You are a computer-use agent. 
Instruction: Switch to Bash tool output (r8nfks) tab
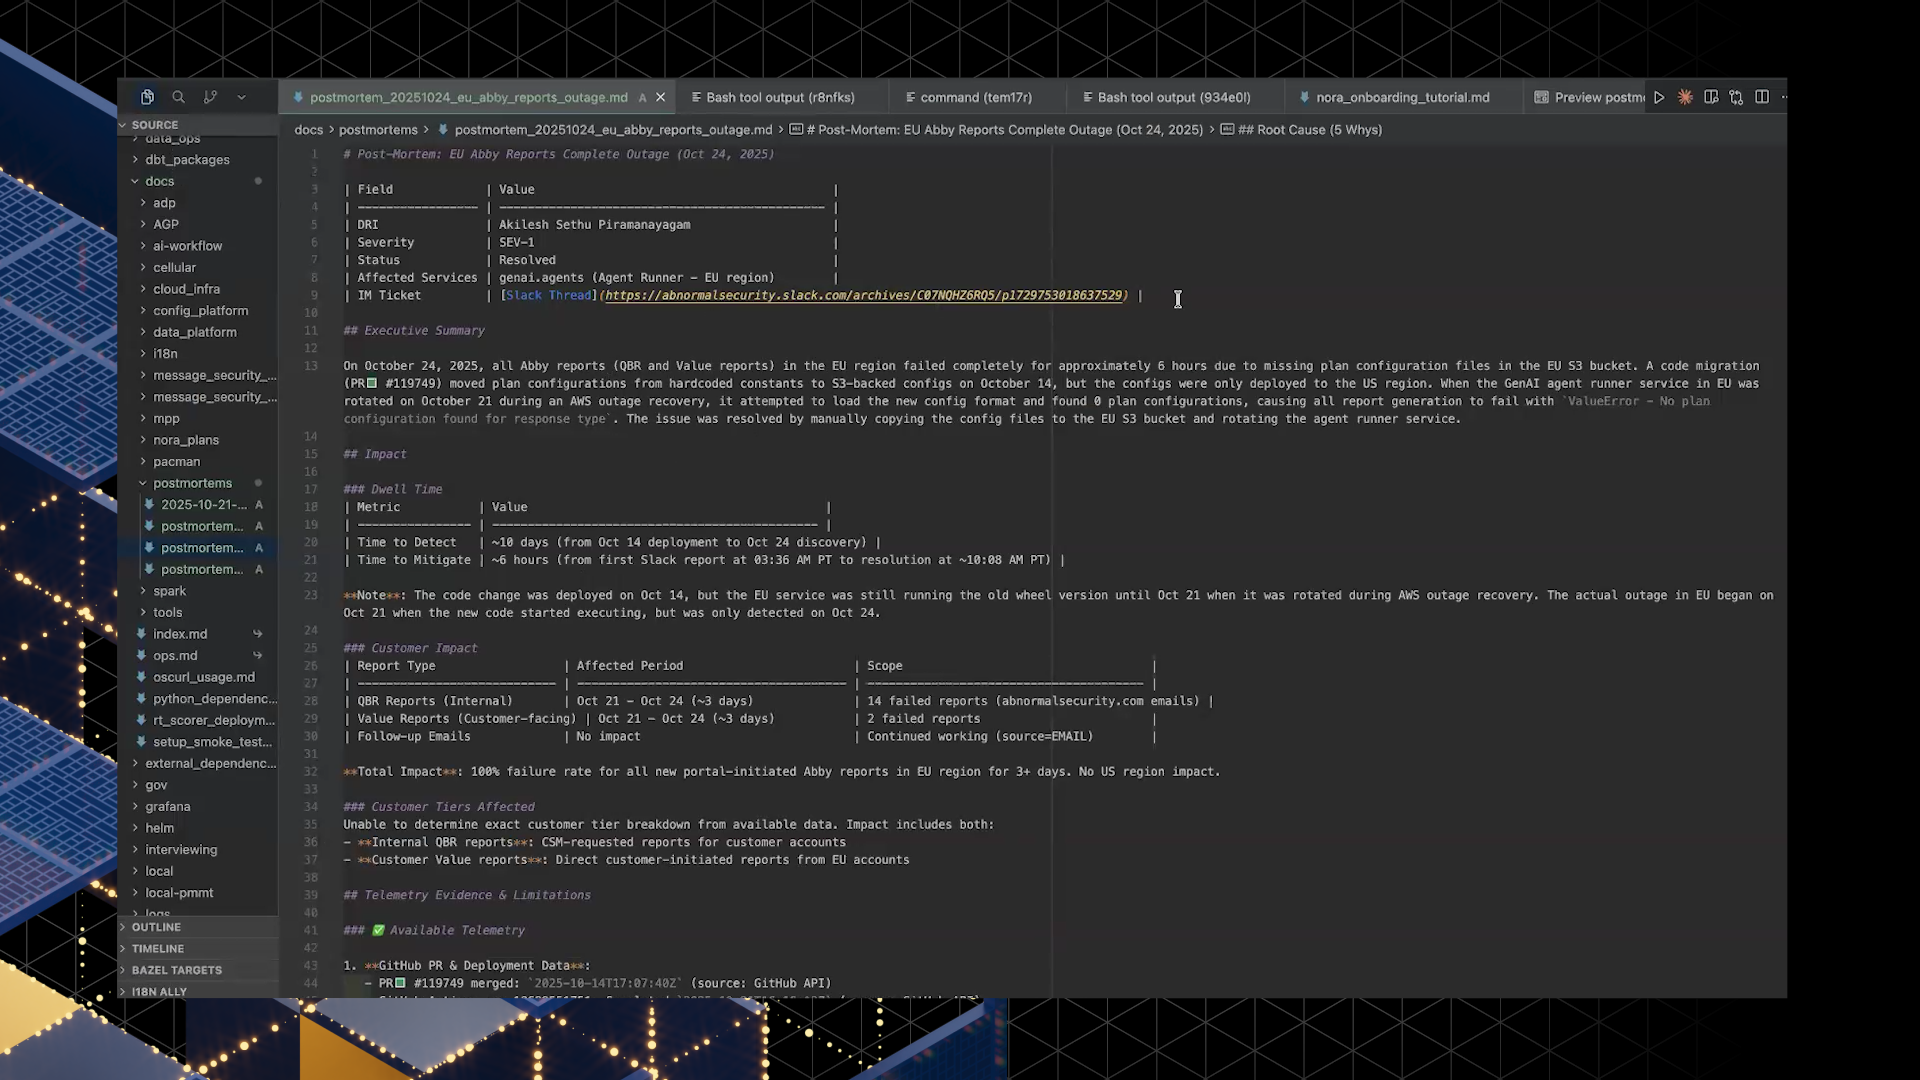point(780,97)
